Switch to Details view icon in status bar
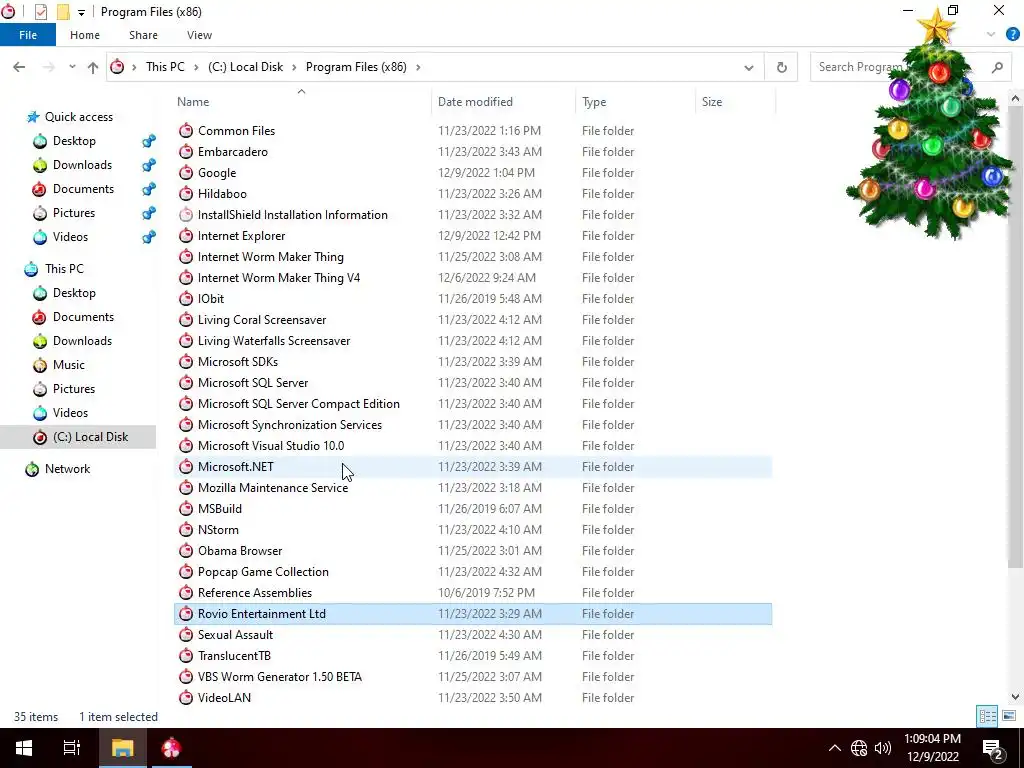 coord(987,716)
